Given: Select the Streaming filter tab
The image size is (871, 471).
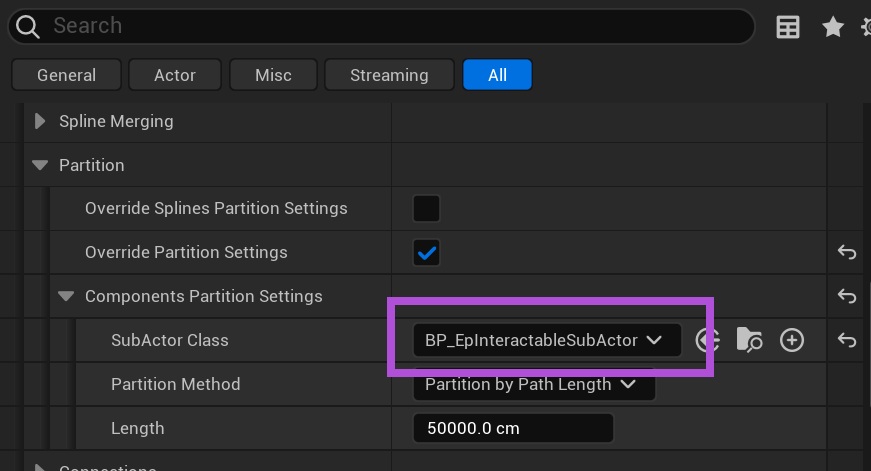Looking at the screenshot, I should pyautogui.click(x=389, y=75).
